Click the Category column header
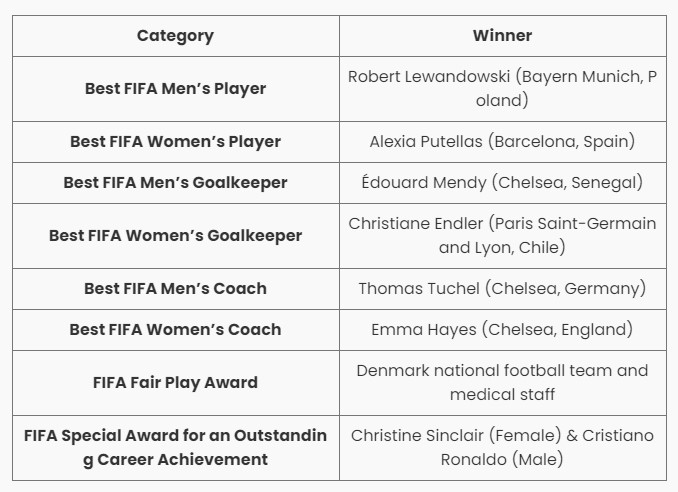678x492 pixels. coord(176,36)
